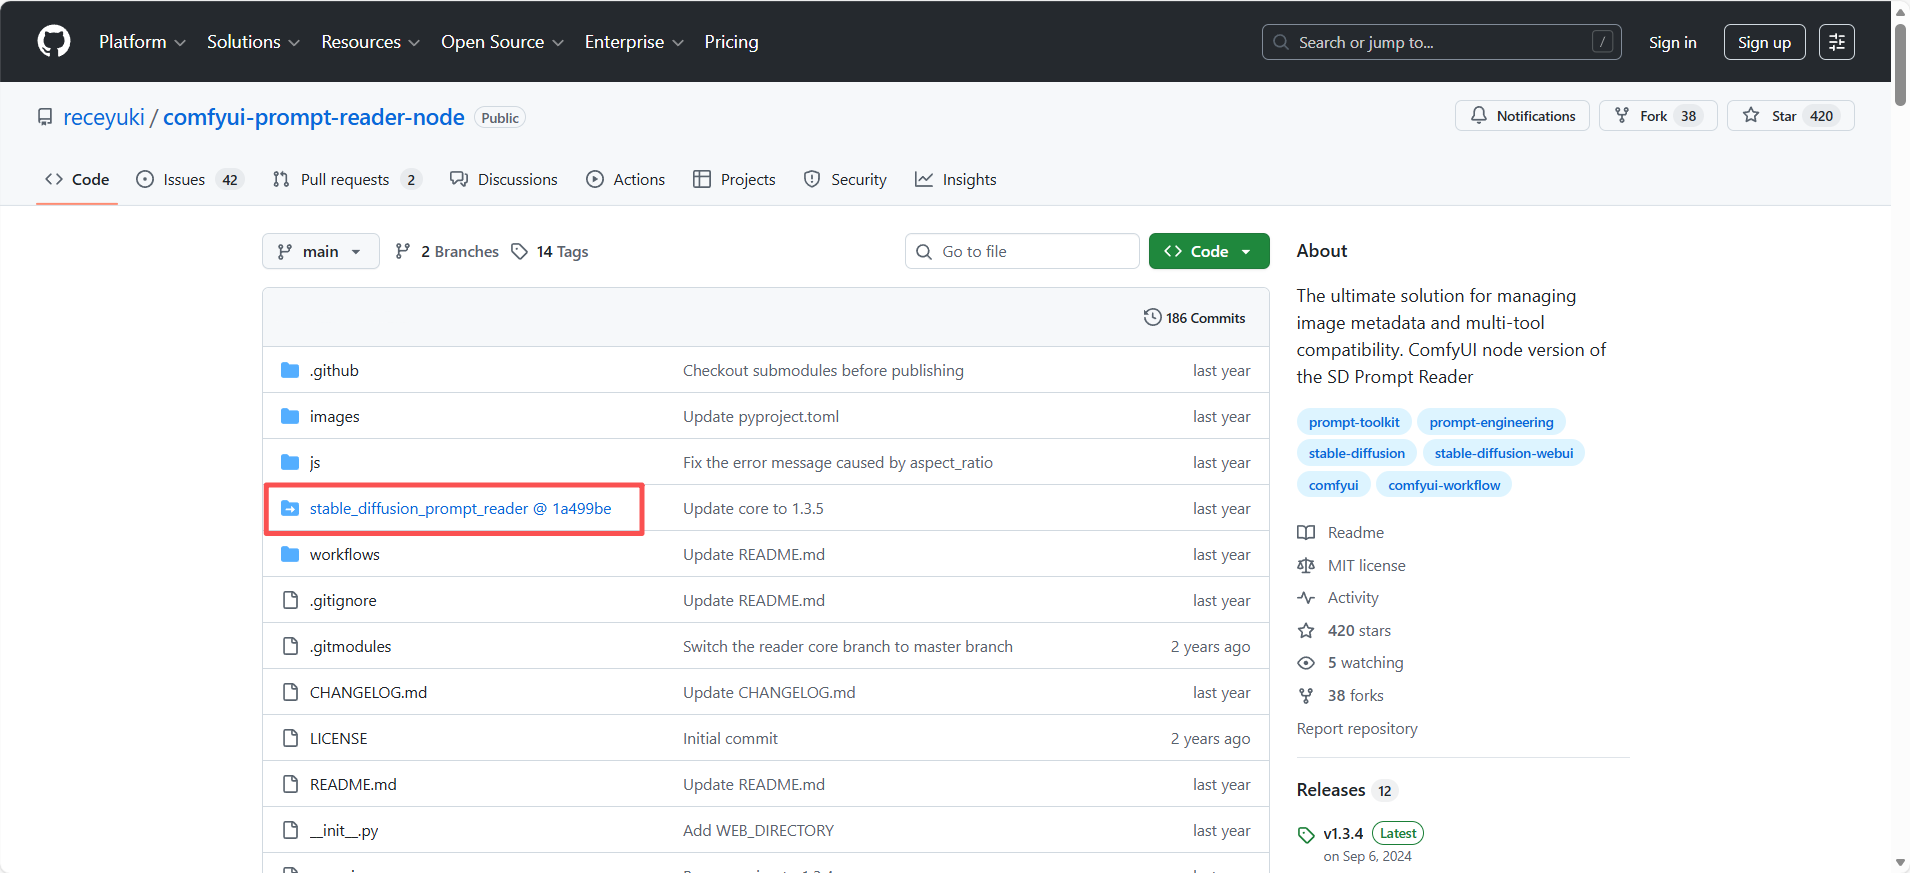The height and width of the screenshot is (873, 1910).
Task: Expand the Resources dropdown
Action: pos(370,42)
